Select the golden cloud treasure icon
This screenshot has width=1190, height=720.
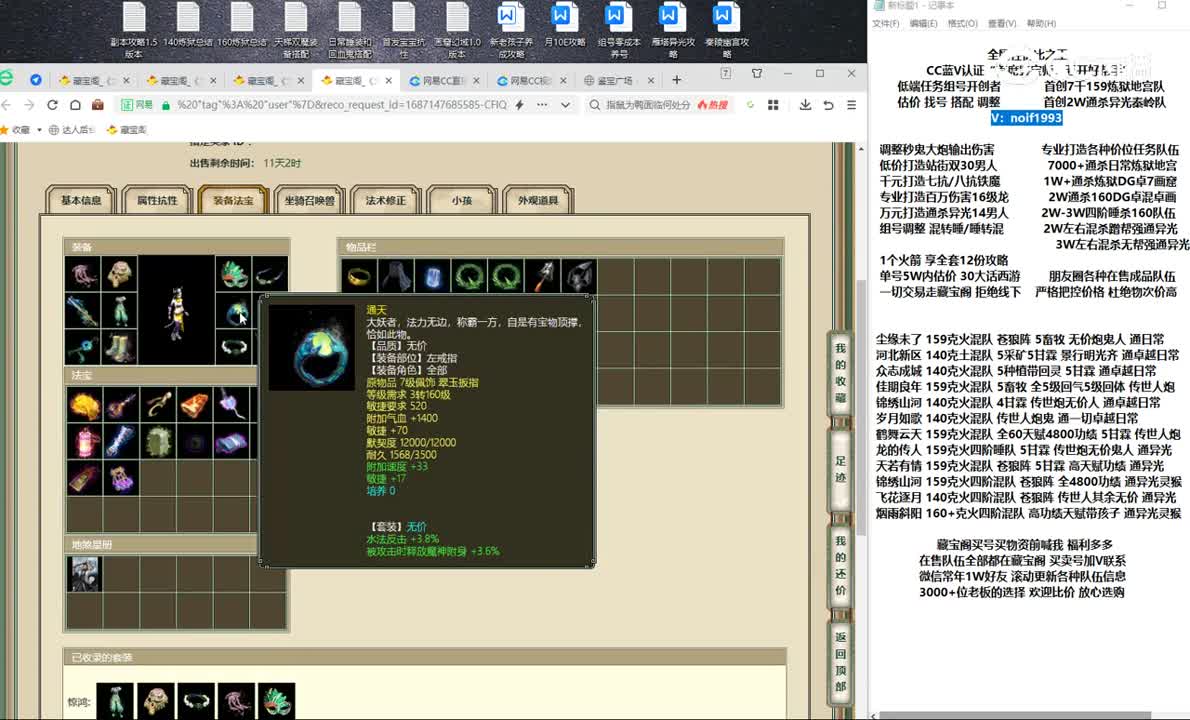coord(84,406)
